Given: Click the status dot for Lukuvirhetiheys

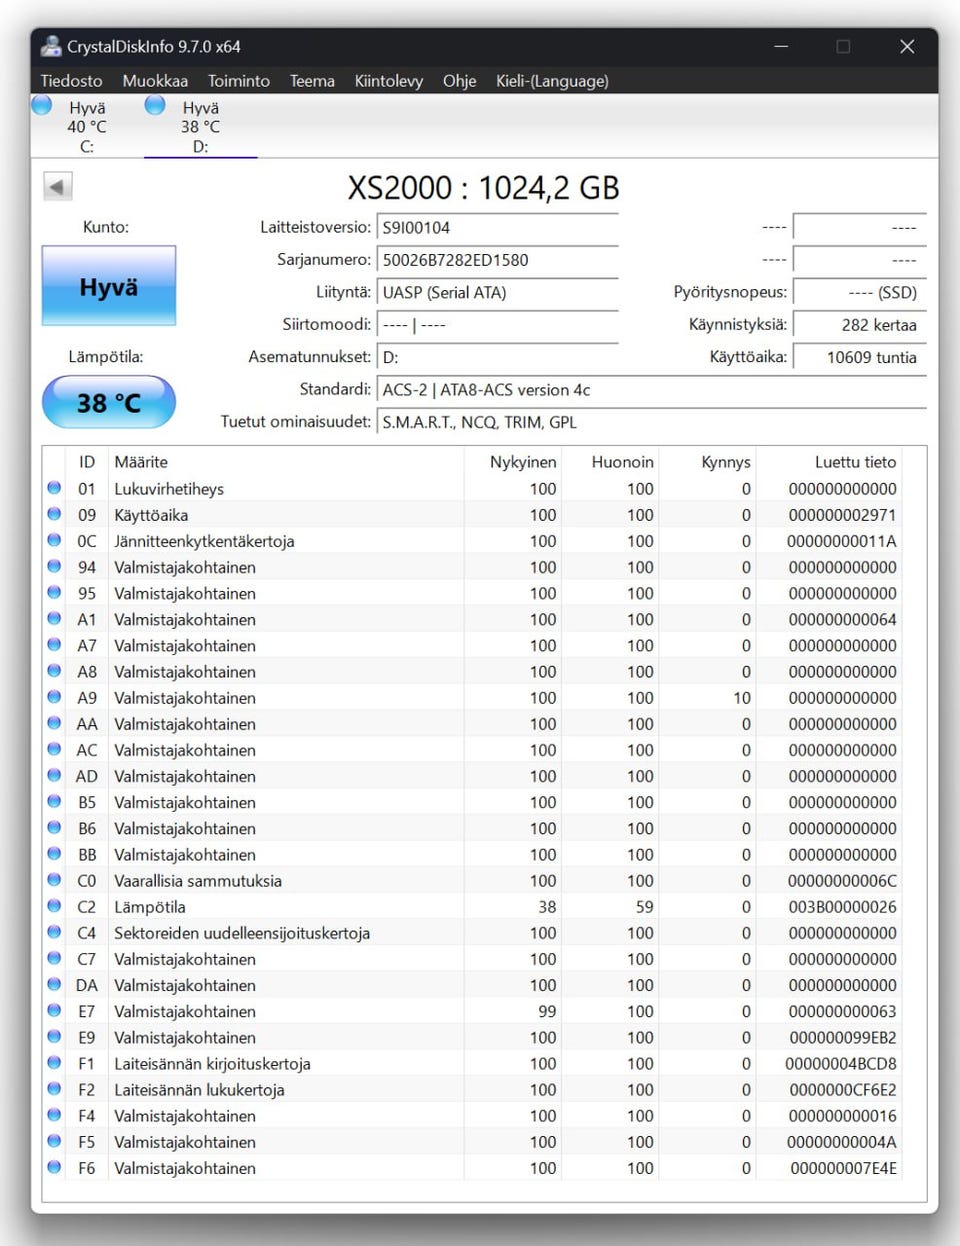Looking at the screenshot, I should point(54,488).
